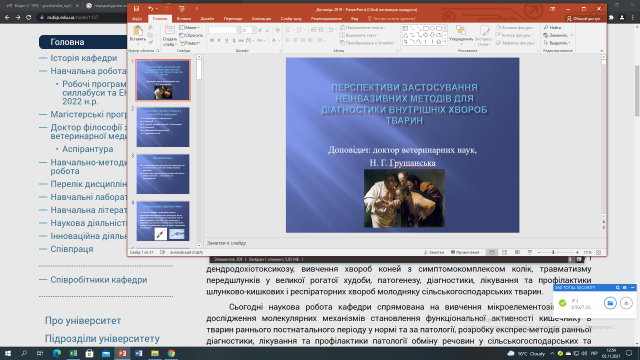Pick the star shape in shapes gallery
Screen dimensions: 640x360
(x=439, y=42)
